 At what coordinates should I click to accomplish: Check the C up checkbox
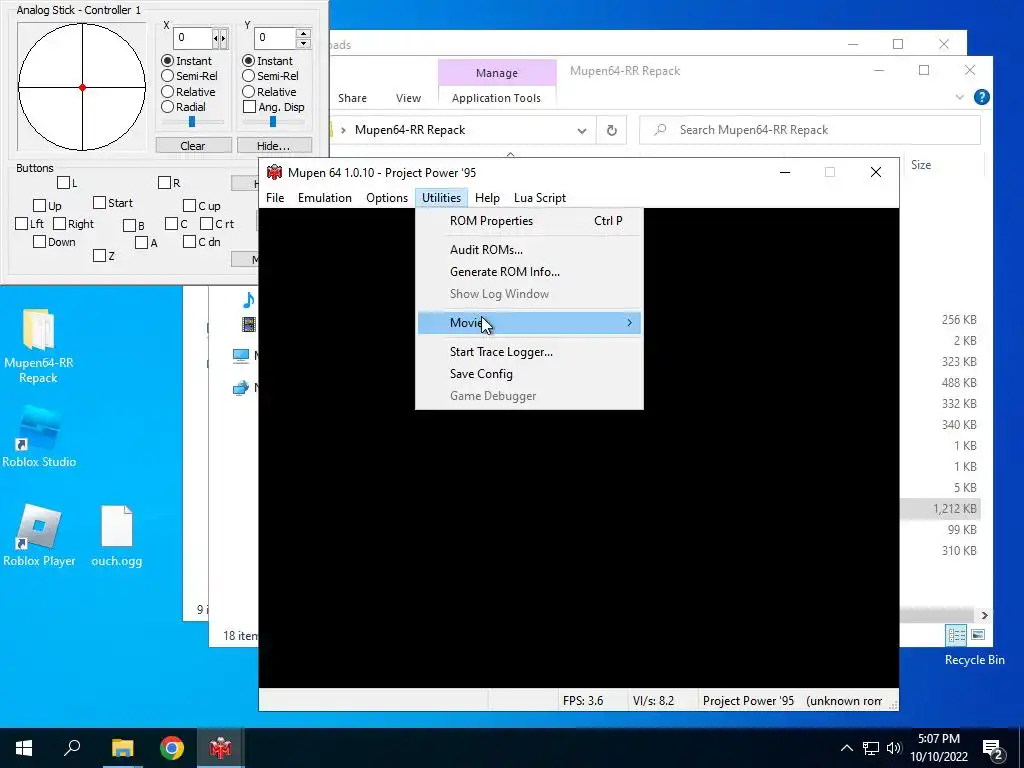(x=189, y=206)
